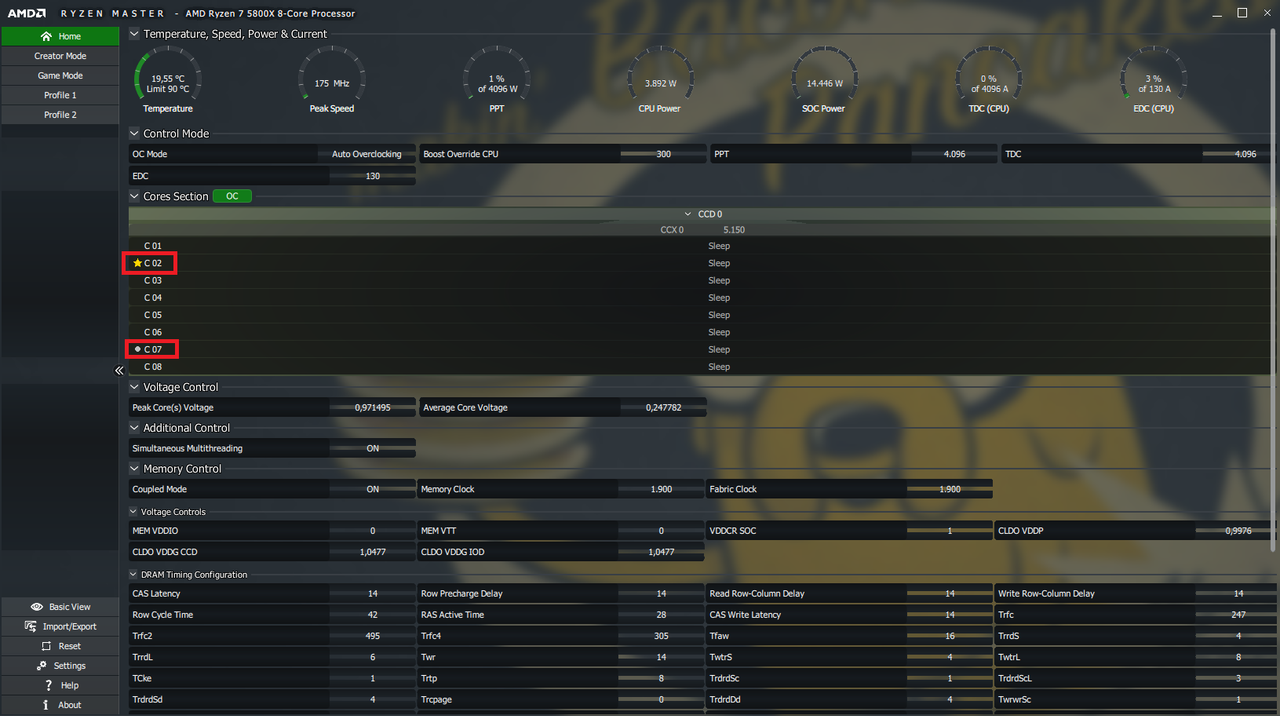The image size is (1280, 716).
Task: Click the Basic View button label
Action: click(x=70, y=607)
